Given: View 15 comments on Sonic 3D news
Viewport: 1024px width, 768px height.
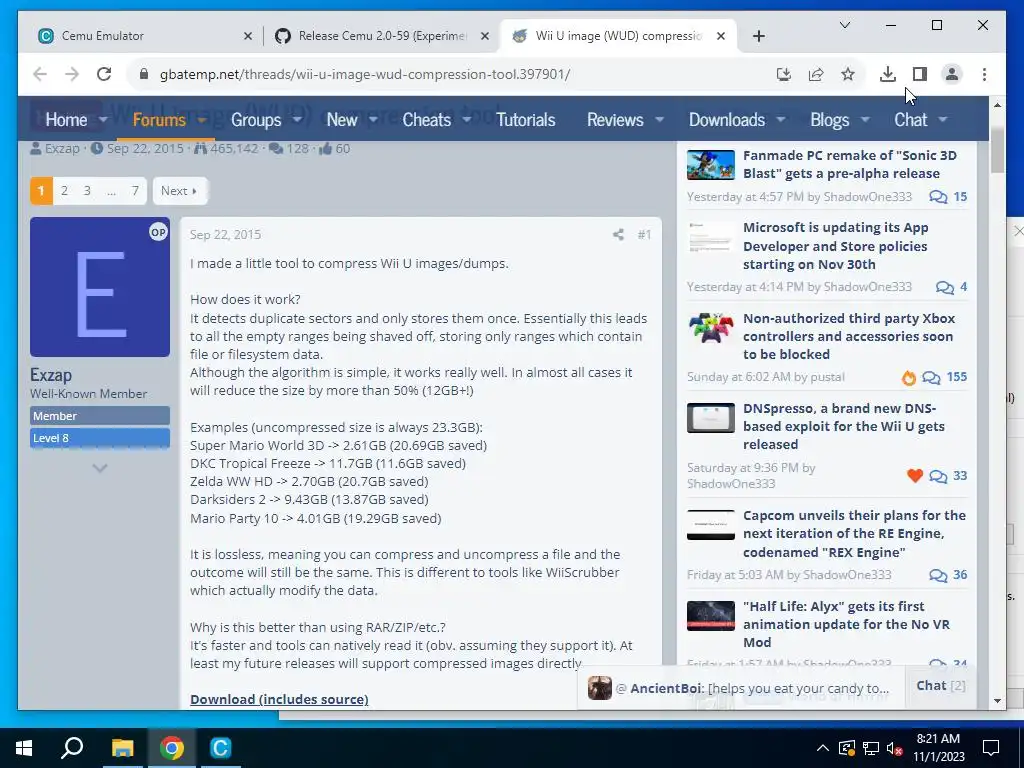Looking at the screenshot, I should point(948,197).
